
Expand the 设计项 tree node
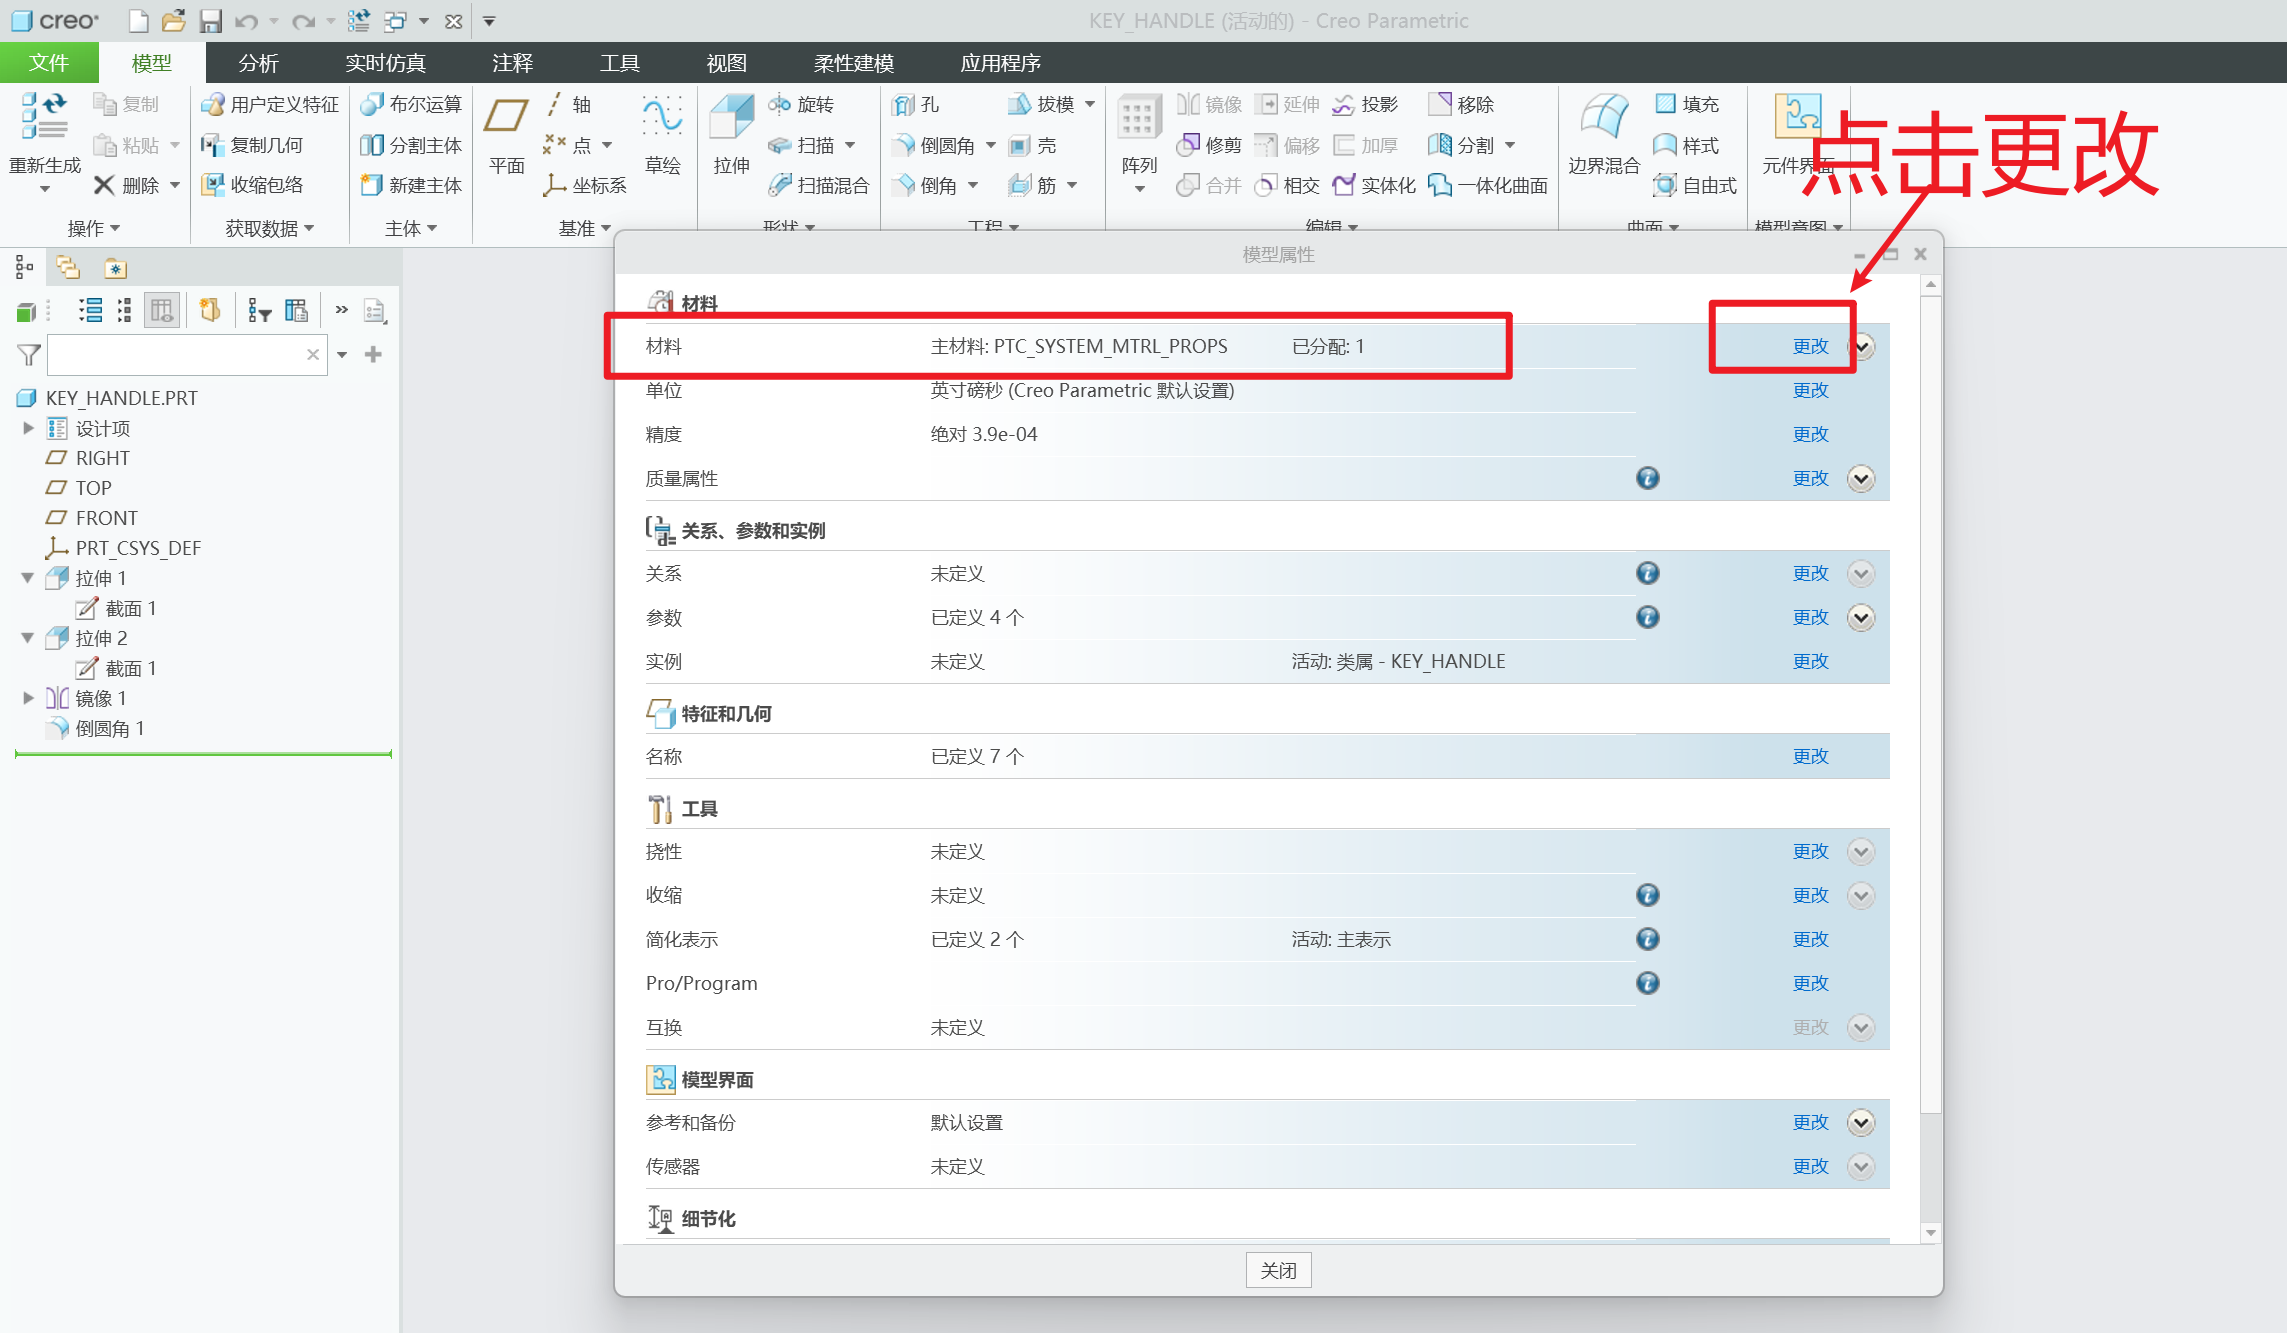pos(28,428)
